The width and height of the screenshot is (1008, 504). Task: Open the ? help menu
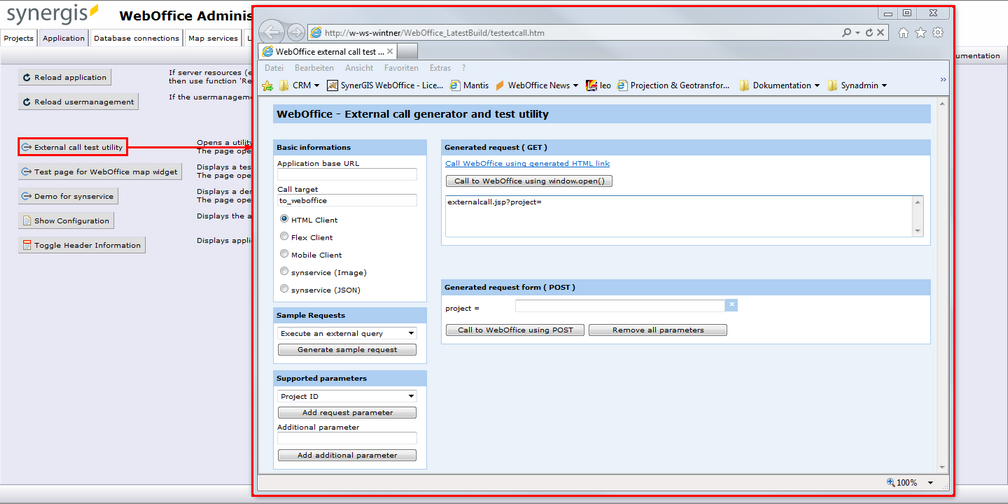464,68
